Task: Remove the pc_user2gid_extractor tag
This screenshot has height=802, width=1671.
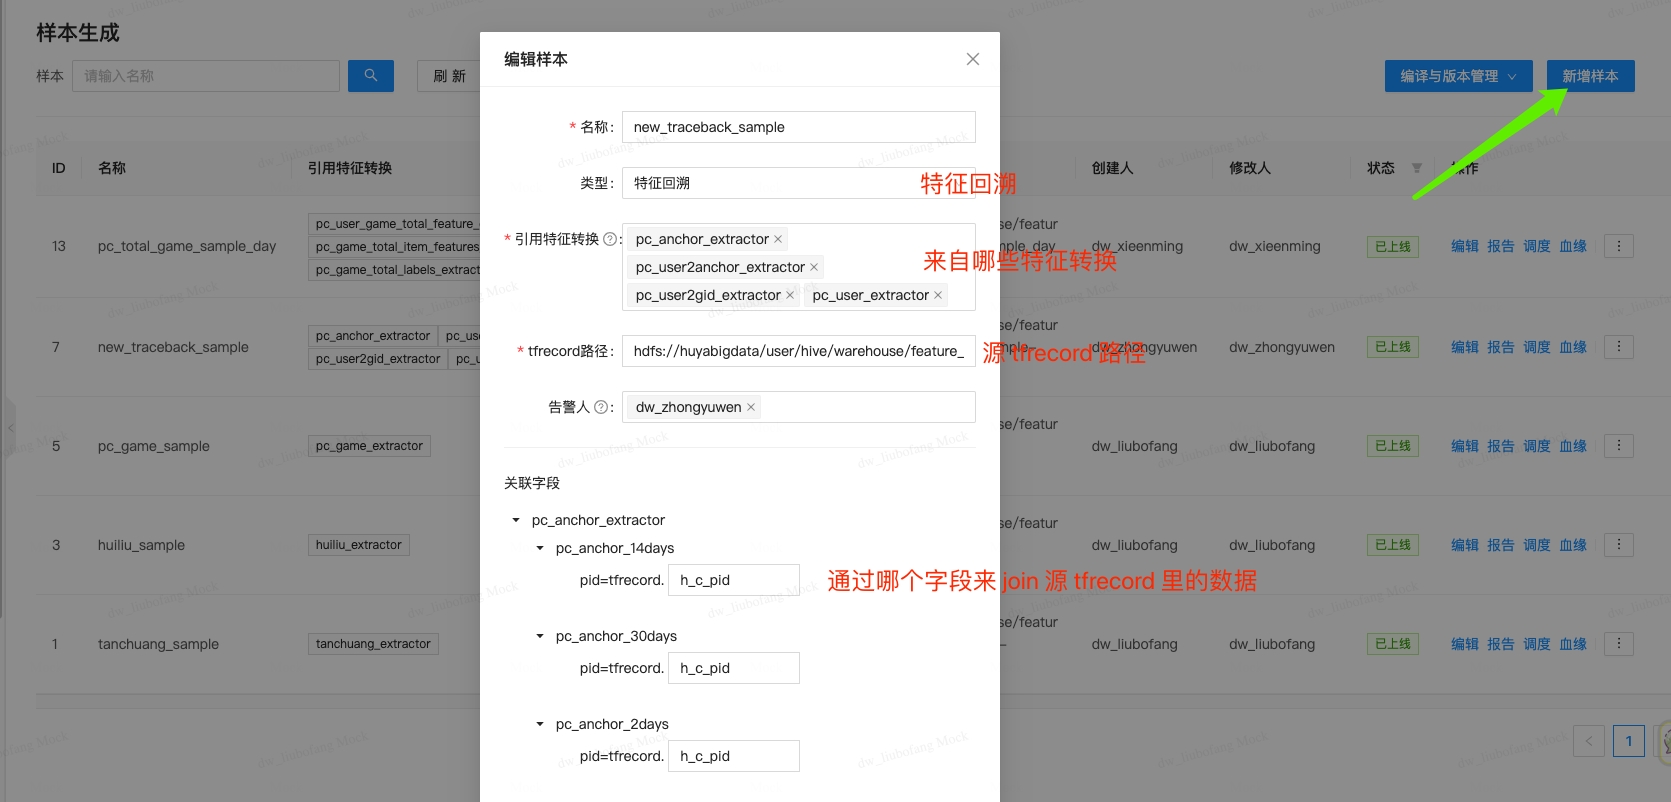Action: [790, 295]
